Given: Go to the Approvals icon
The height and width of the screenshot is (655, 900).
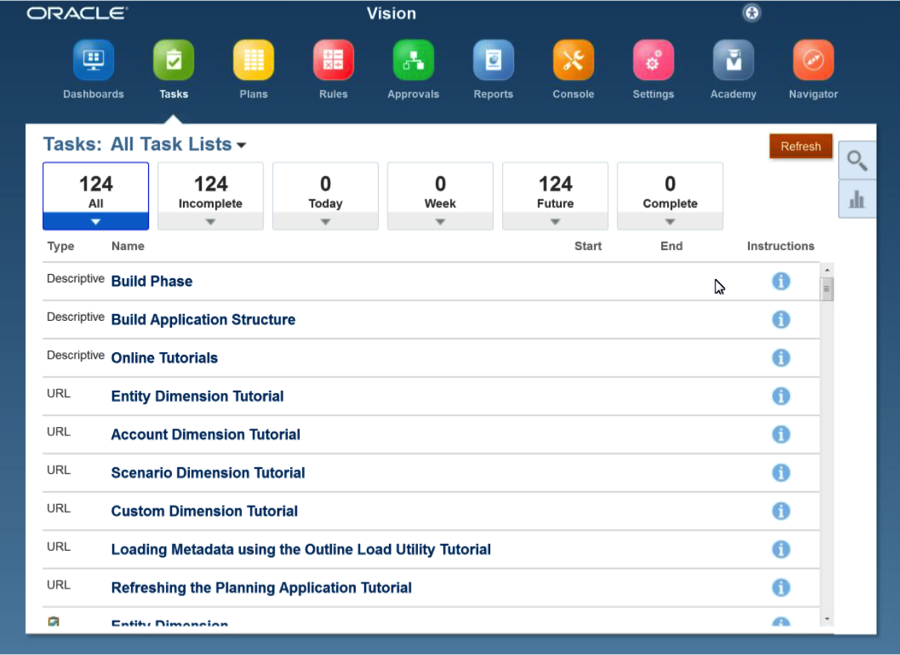Looking at the screenshot, I should [x=413, y=61].
